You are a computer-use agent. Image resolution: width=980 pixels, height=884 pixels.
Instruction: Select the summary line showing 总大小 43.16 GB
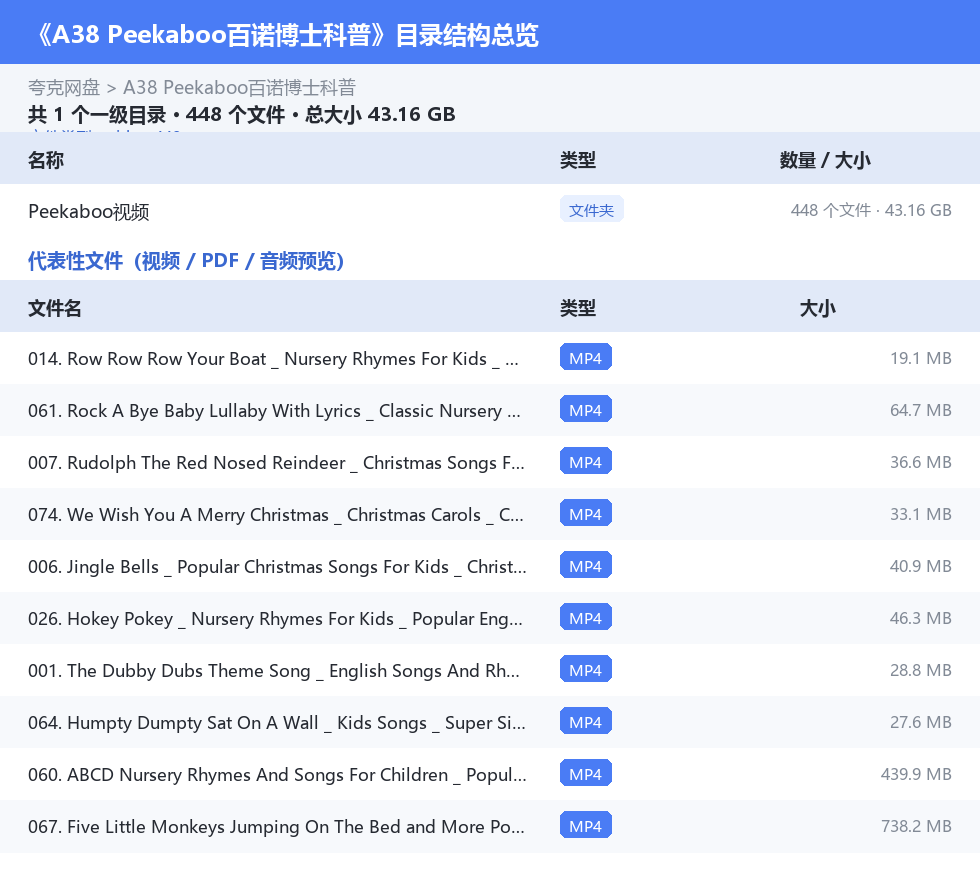coord(242,114)
